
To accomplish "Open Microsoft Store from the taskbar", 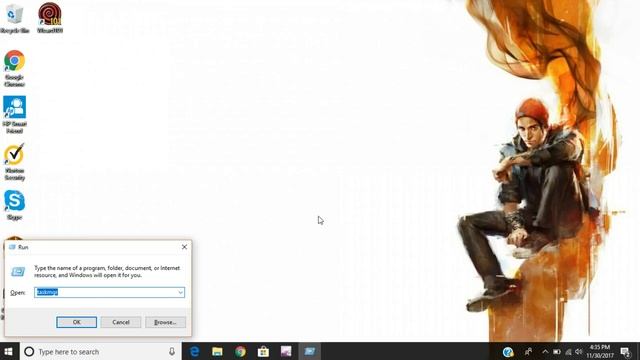I will coord(263,351).
